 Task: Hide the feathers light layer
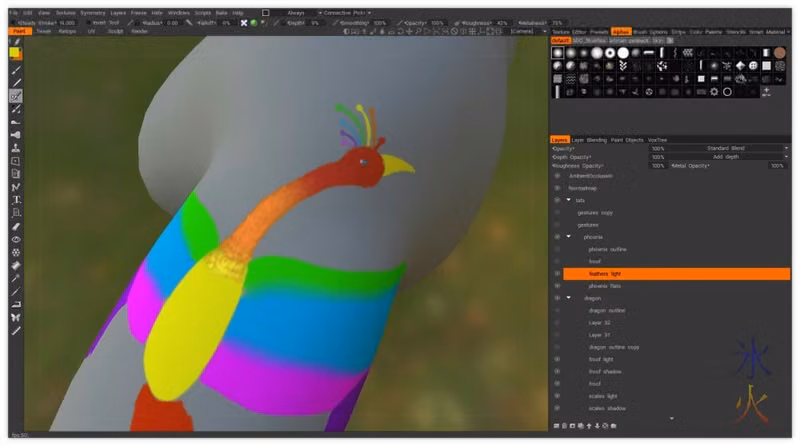click(557, 274)
